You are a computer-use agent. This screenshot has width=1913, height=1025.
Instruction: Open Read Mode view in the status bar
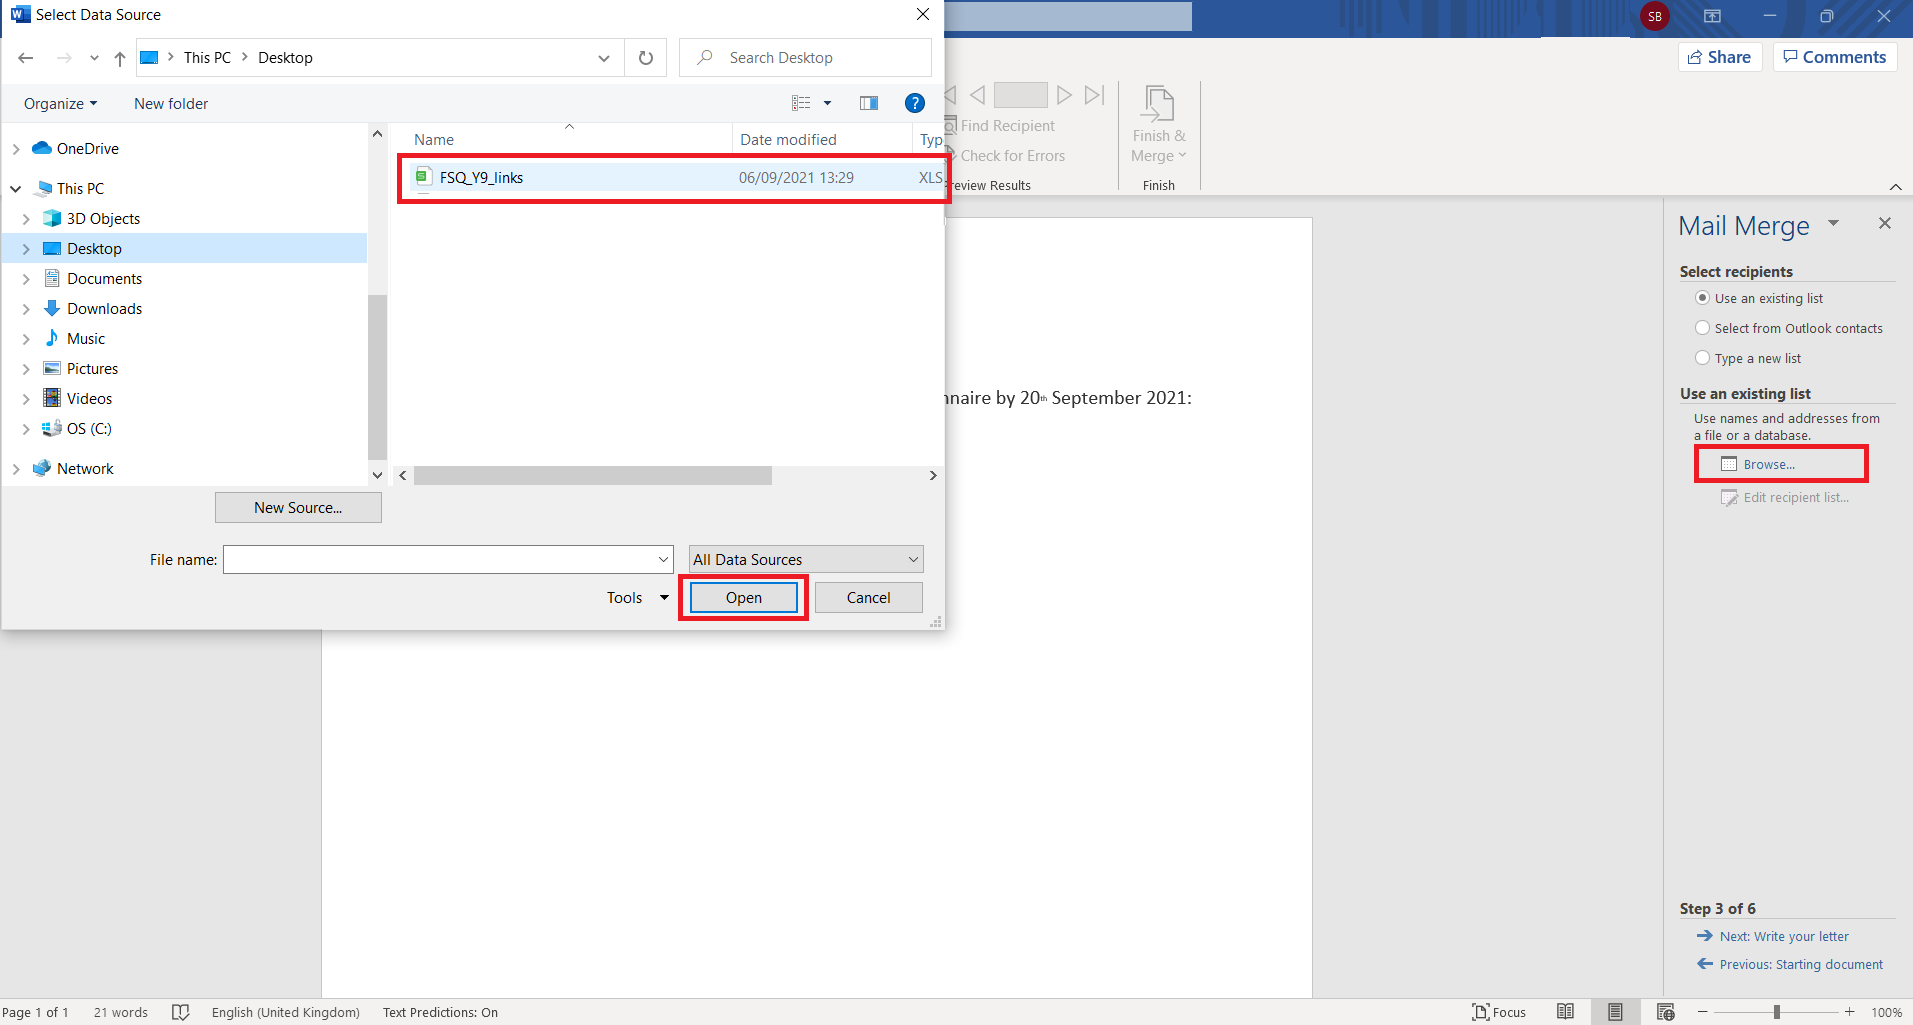(1565, 1012)
